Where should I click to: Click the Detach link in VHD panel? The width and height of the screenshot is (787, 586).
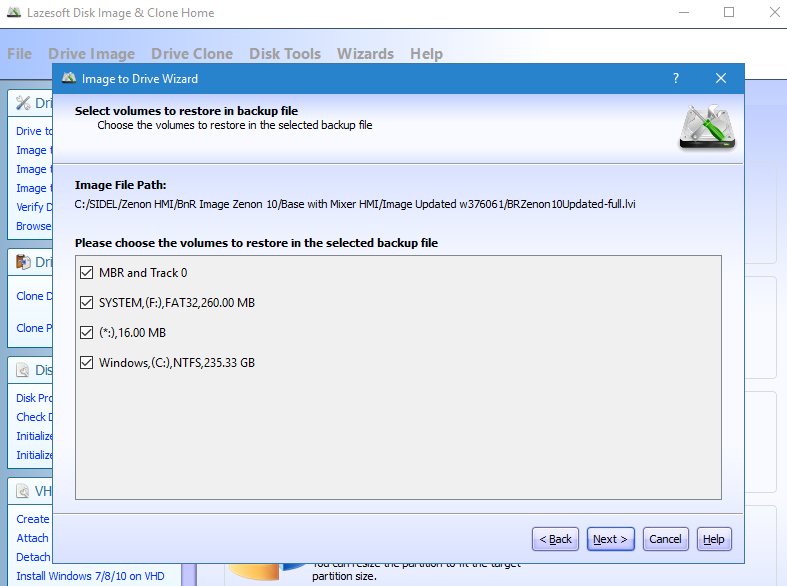click(x=33, y=557)
